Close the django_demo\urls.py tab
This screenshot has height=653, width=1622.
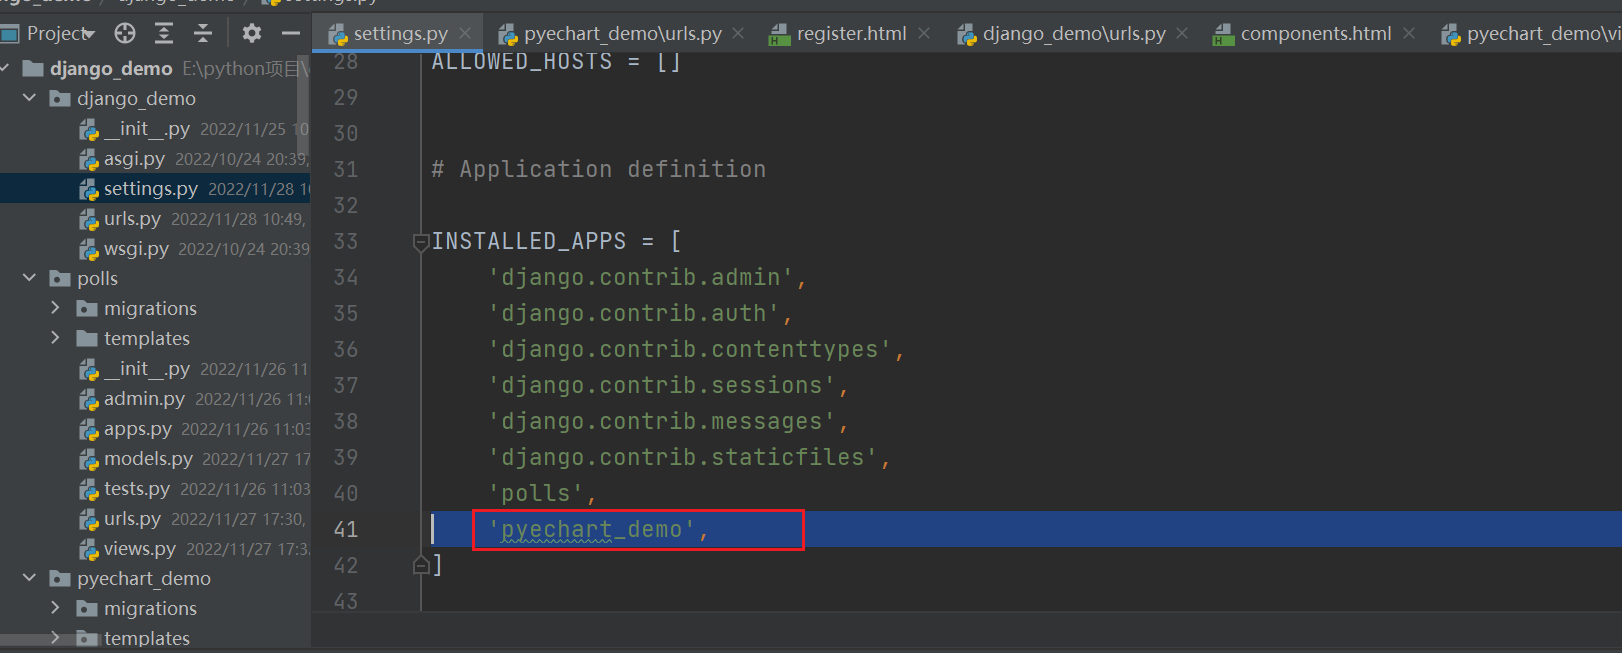[1182, 33]
